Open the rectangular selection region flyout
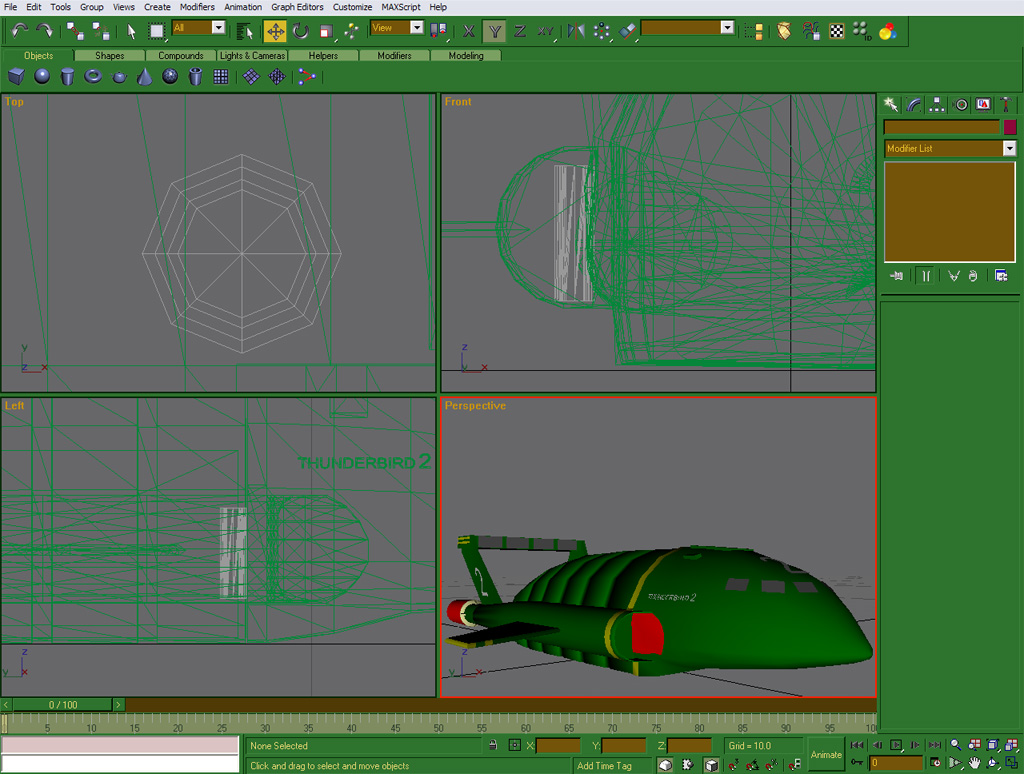The image size is (1024, 774). [x=157, y=31]
